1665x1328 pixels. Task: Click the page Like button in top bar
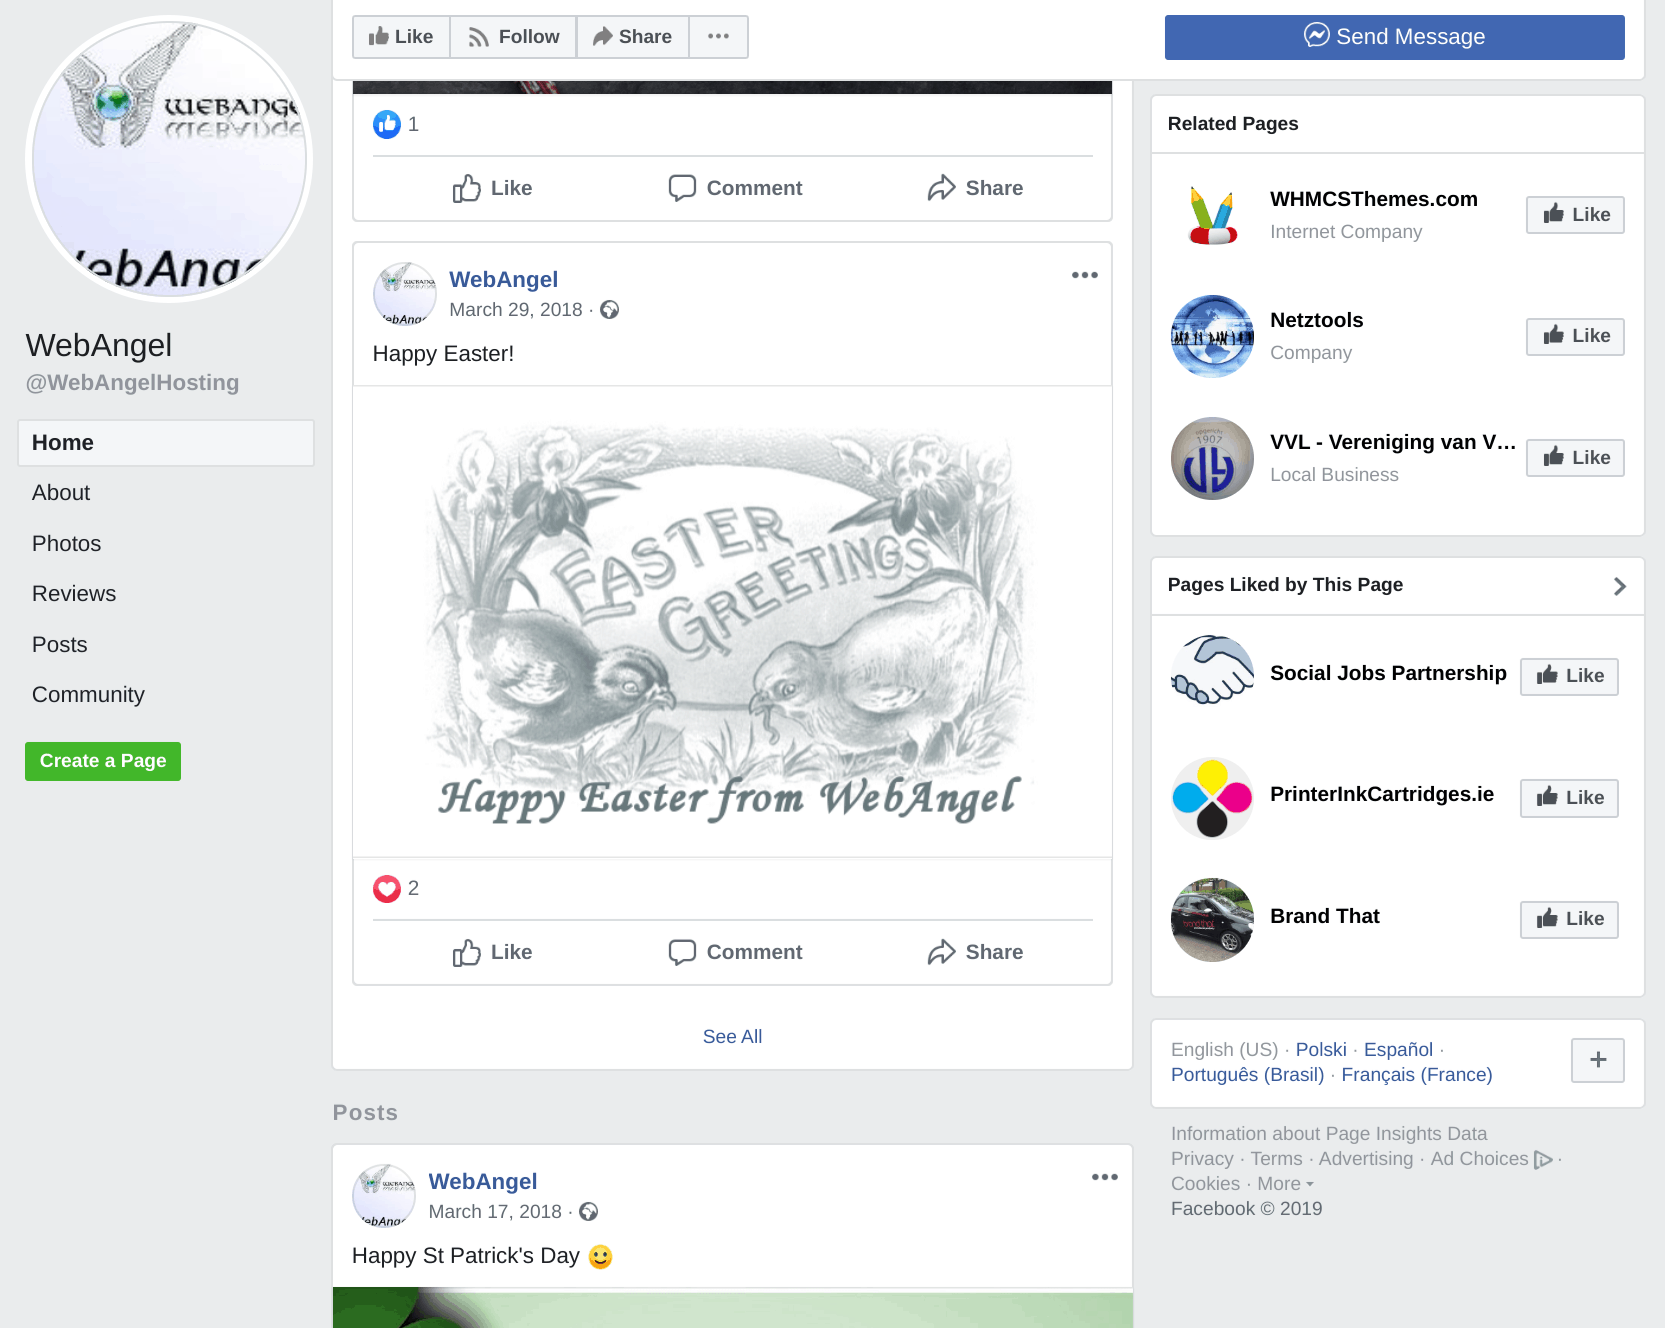401,37
